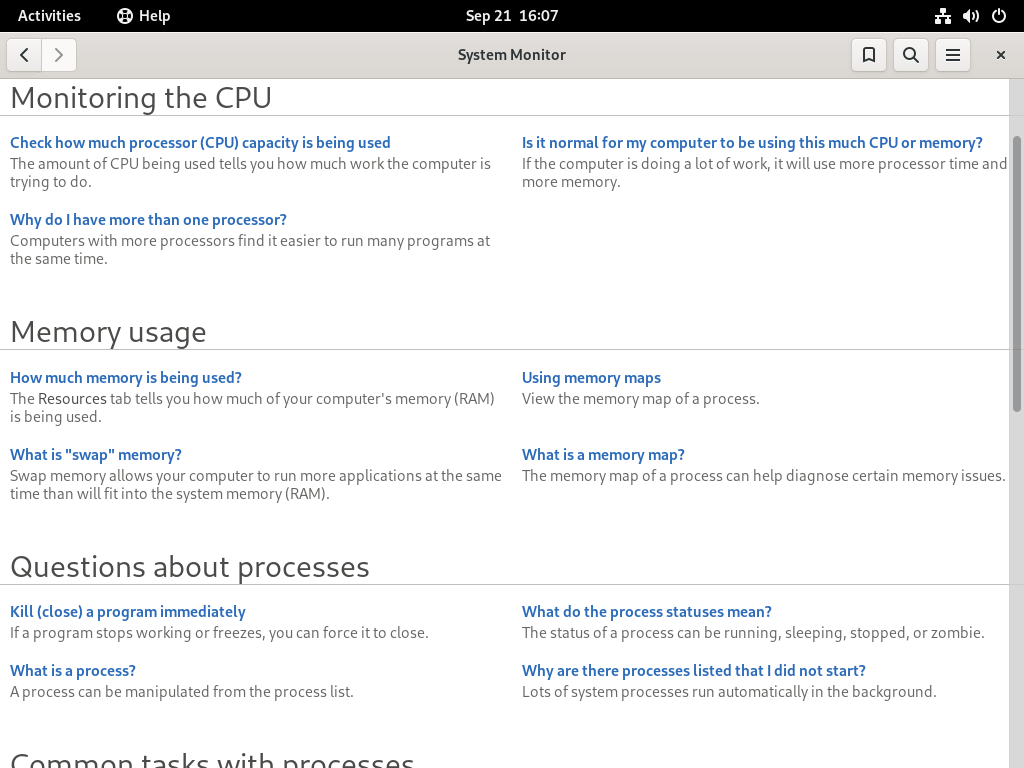Open 'What do the process statuses mean?'
Viewport: 1024px width, 768px height.
coord(647,611)
